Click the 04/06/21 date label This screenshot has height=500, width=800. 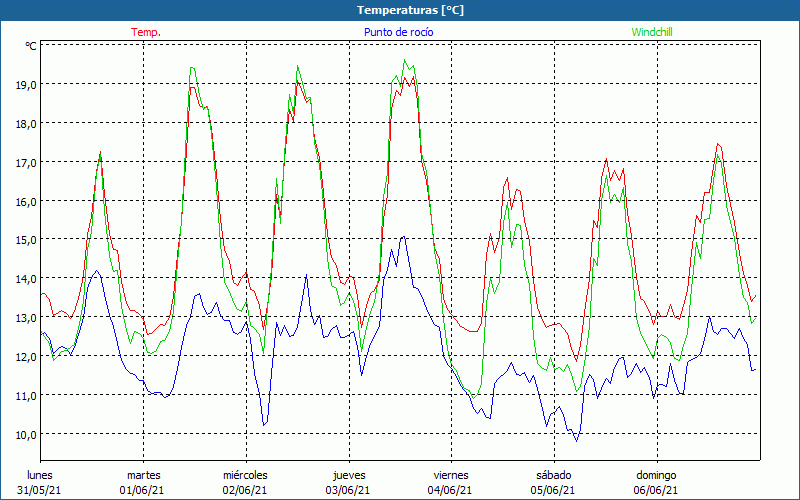pos(451,490)
